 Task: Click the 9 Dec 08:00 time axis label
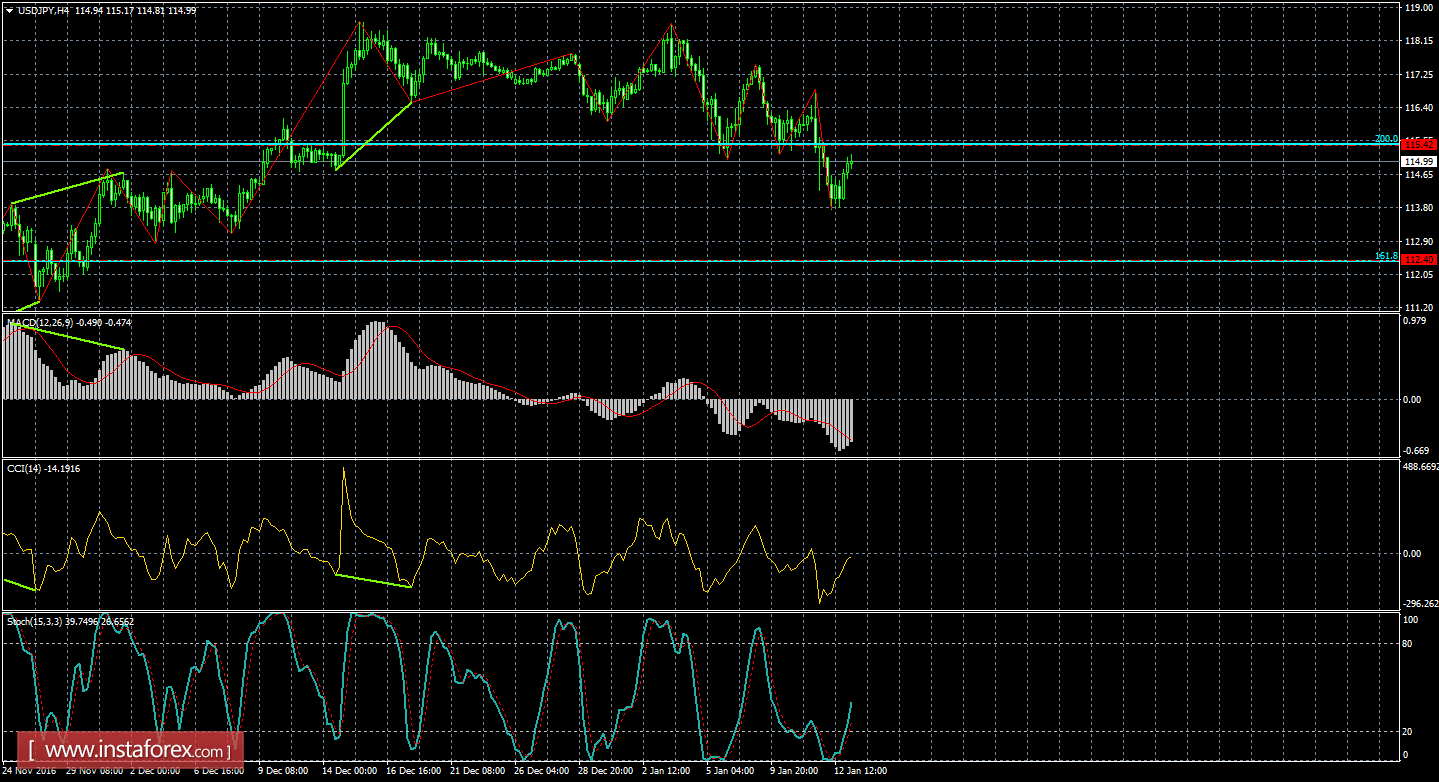283,772
